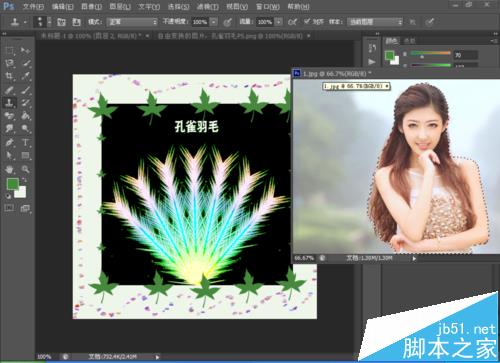Open the 选择(S) menu
The width and height of the screenshot is (500, 363).
[178, 6]
